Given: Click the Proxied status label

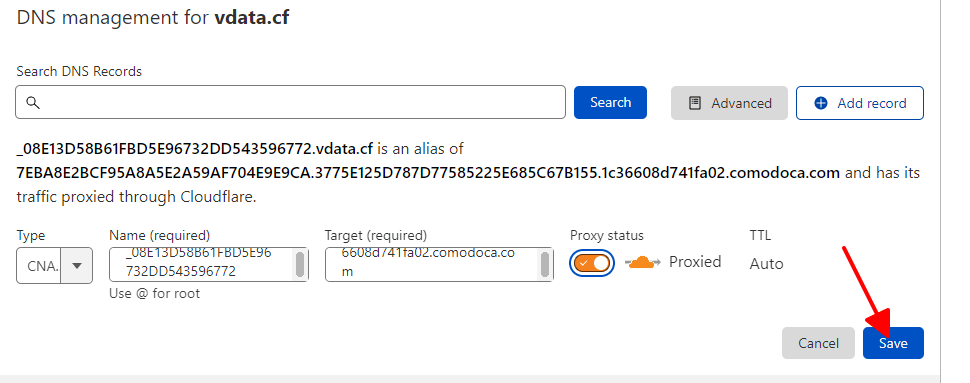Looking at the screenshot, I should tap(695, 262).
